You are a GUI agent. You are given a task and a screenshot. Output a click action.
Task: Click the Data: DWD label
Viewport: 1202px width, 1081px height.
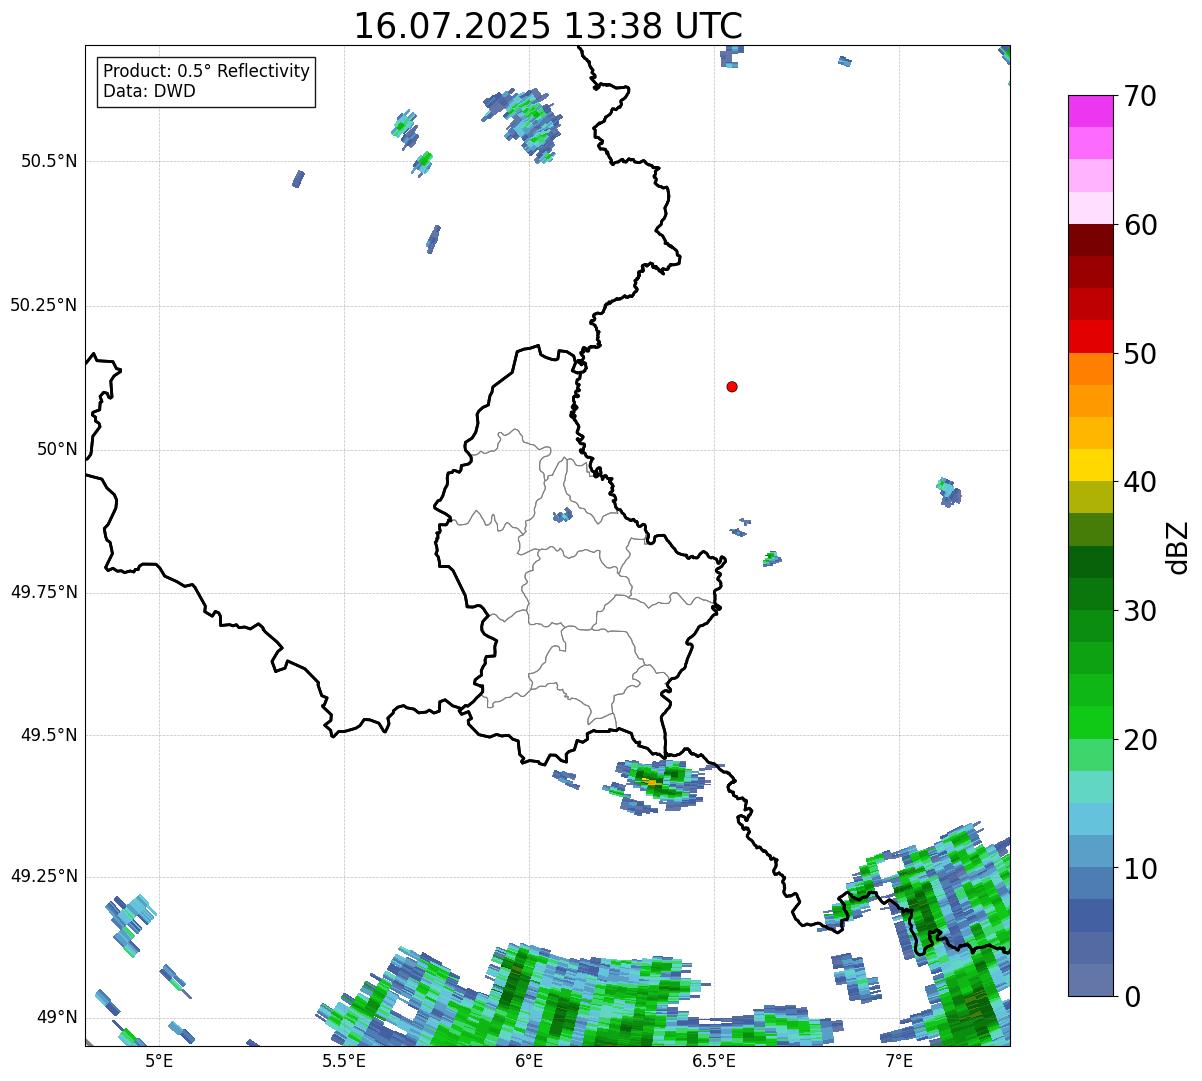pyautogui.click(x=149, y=91)
